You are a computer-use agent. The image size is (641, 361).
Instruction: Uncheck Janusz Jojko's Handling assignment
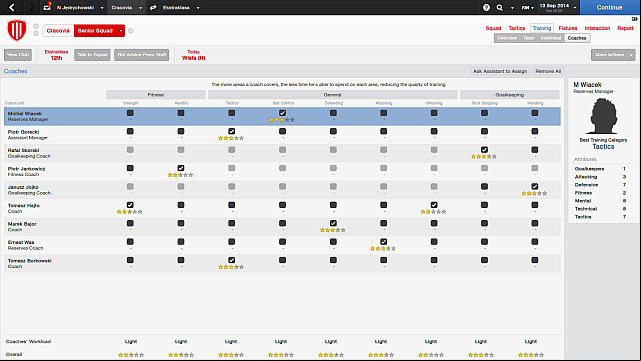coord(535,186)
